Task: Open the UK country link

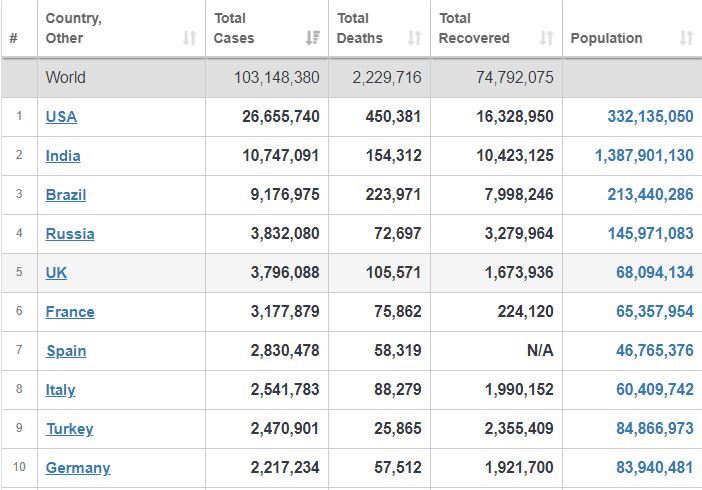Action: 56,273
